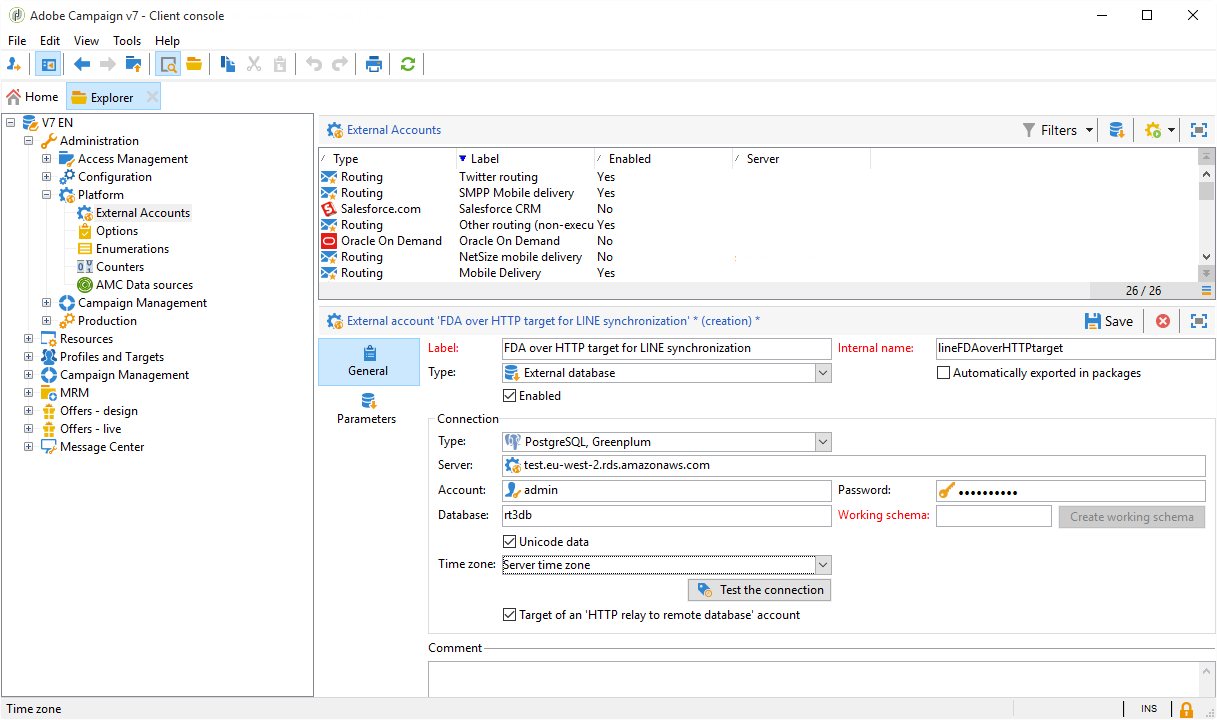
Task: Collapse the Platform tree node
Action: click(47, 195)
